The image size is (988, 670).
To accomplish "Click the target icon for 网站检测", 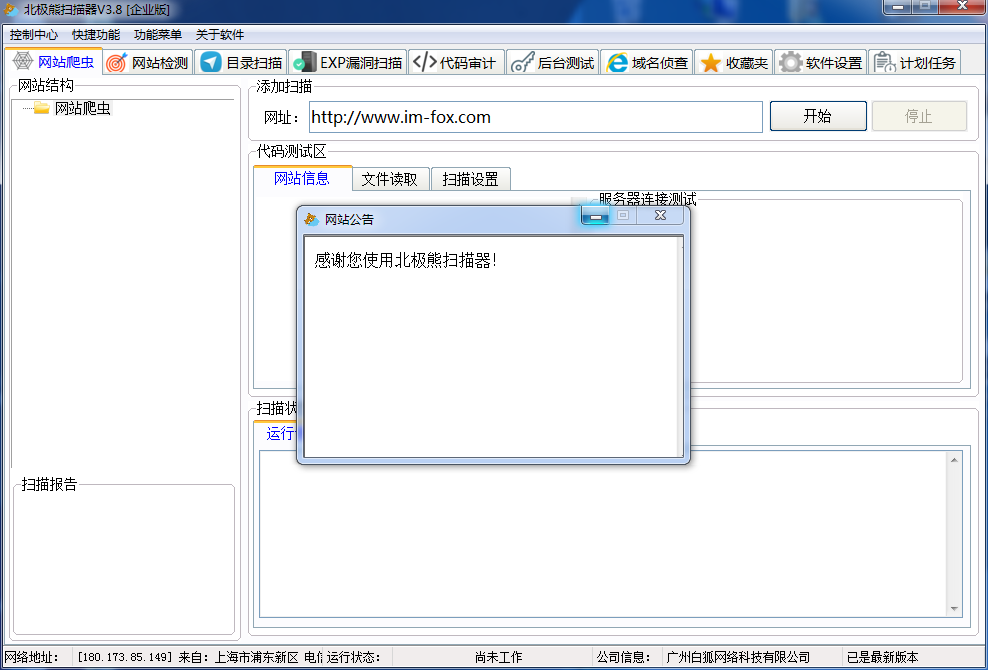I will (116, 63).
